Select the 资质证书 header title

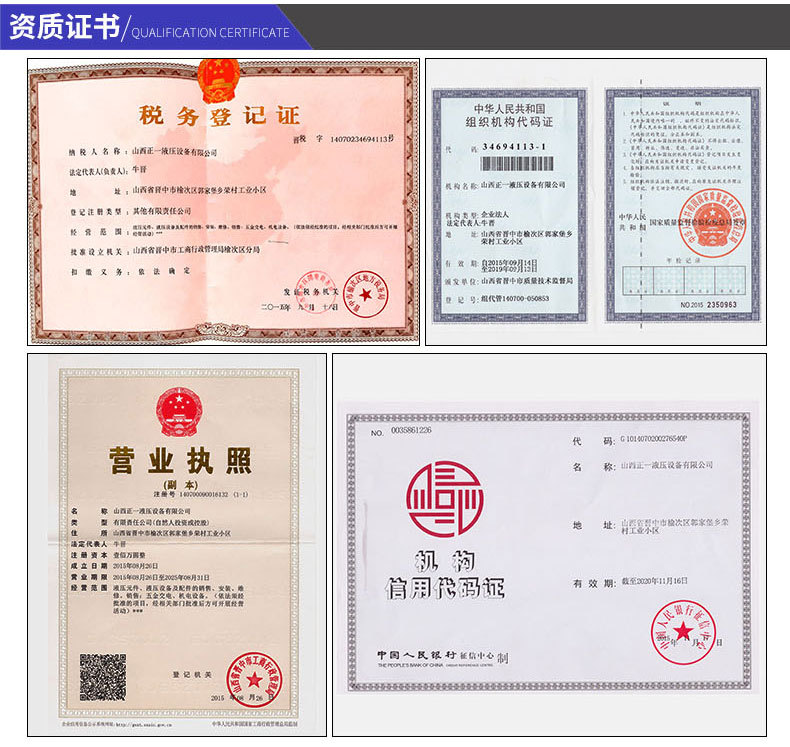[x=62, y=28]
